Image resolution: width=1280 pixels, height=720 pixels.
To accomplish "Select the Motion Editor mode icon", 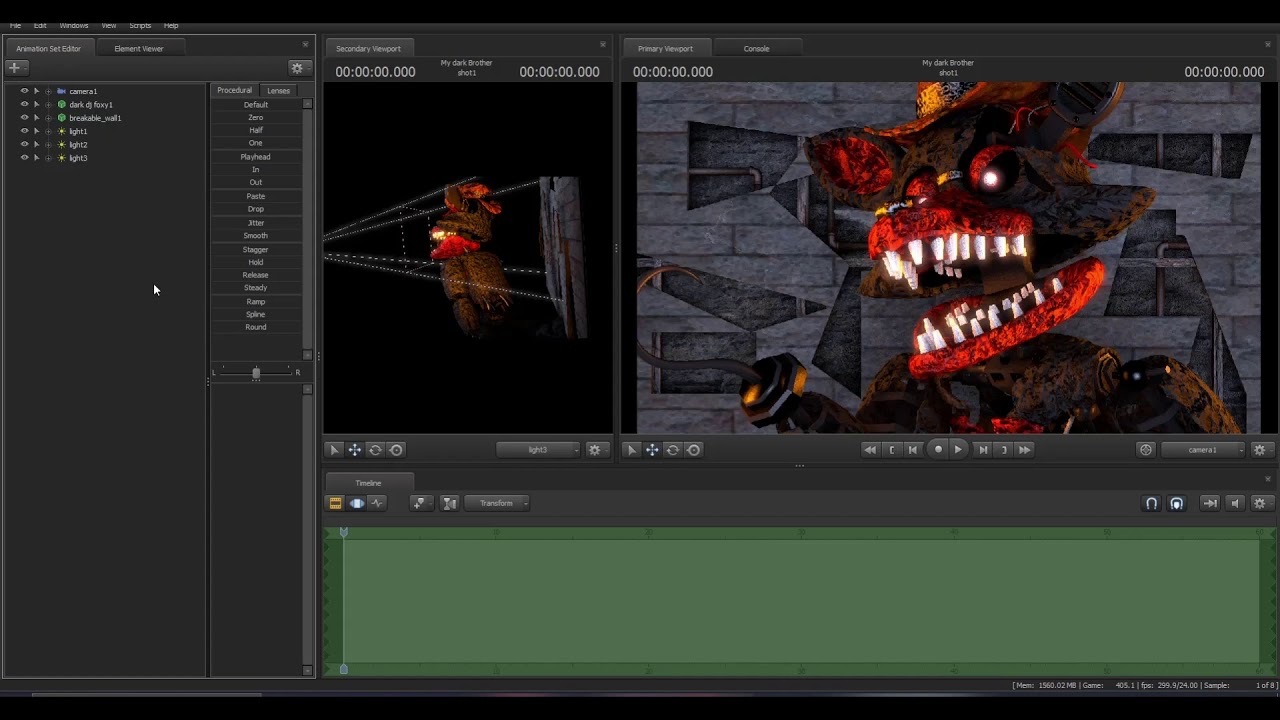I will click(x=356, y=503).
